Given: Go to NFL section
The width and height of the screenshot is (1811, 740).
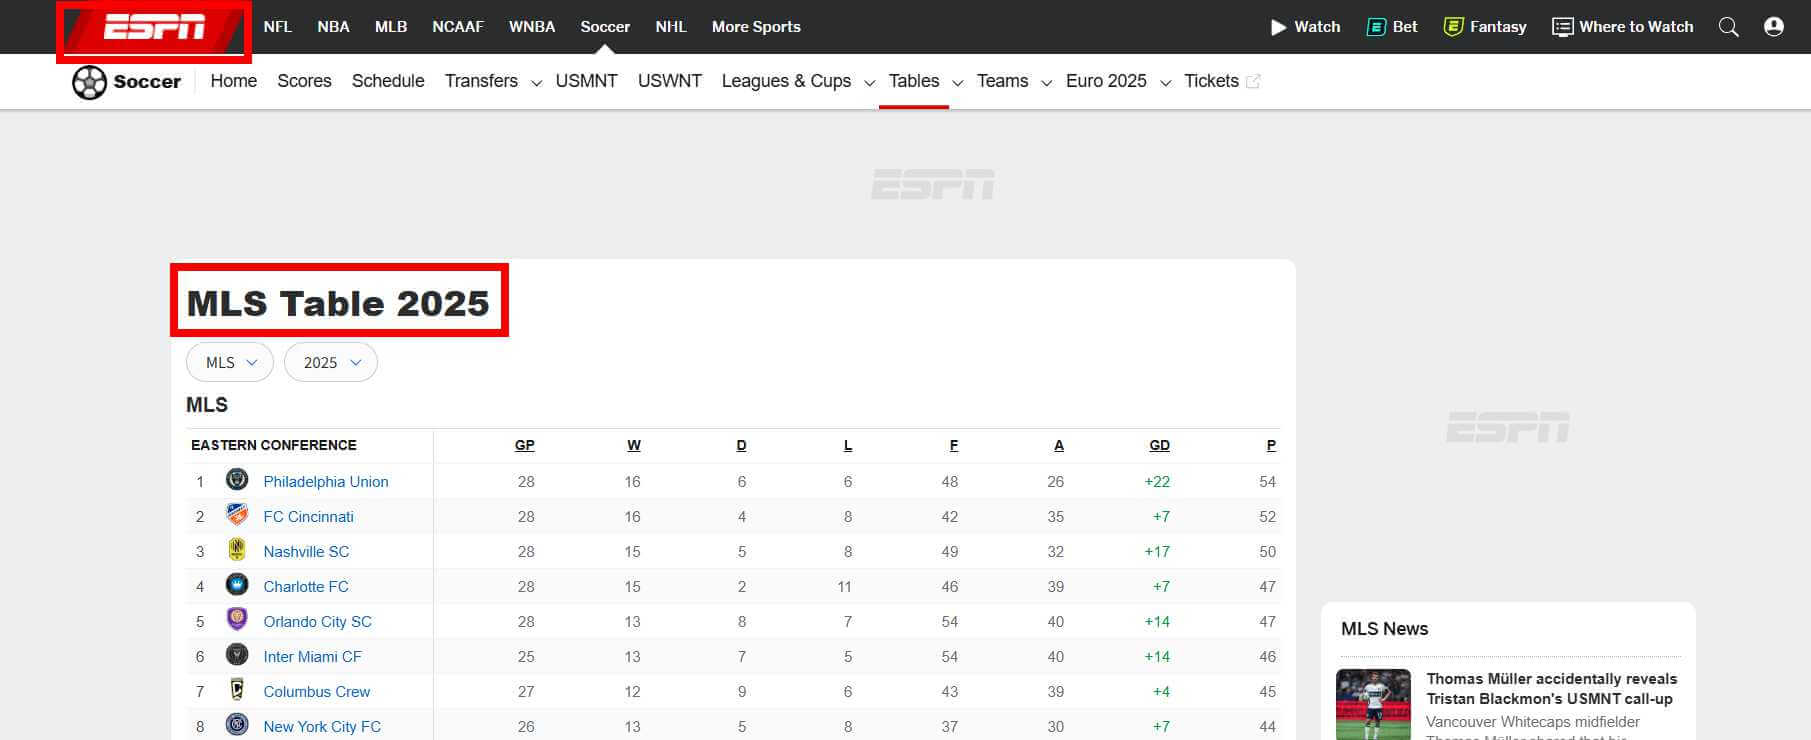Looking at the screenshot, I should pos(278,27).
